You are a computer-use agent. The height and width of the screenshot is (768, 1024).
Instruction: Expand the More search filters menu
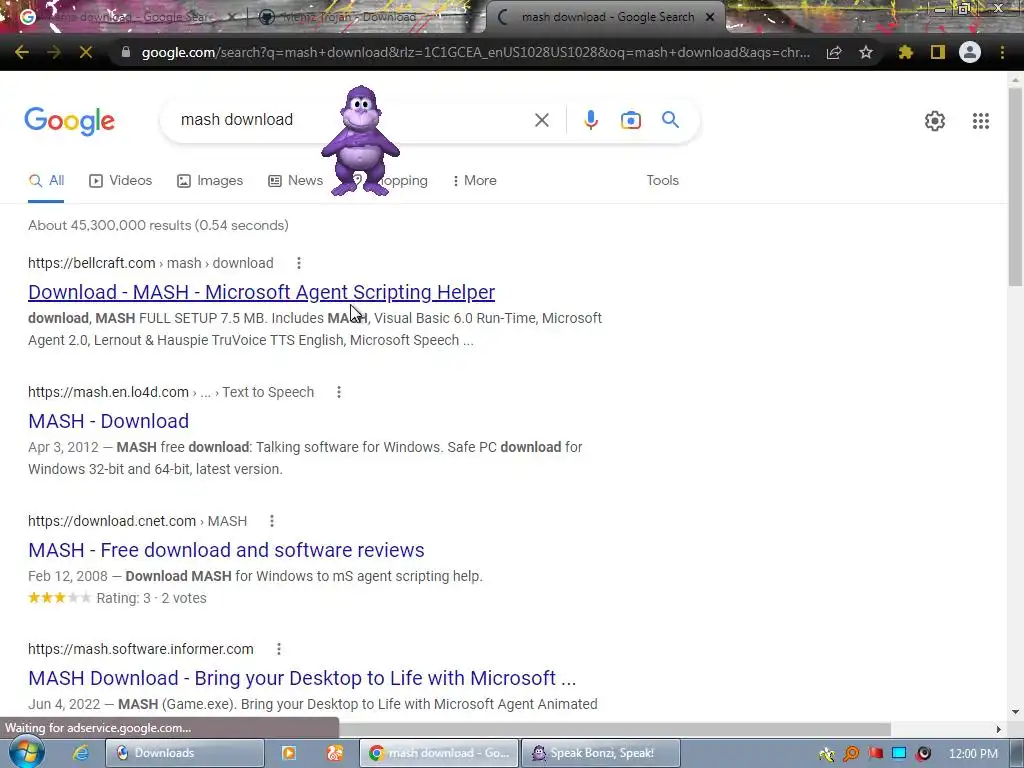point(475,180)
